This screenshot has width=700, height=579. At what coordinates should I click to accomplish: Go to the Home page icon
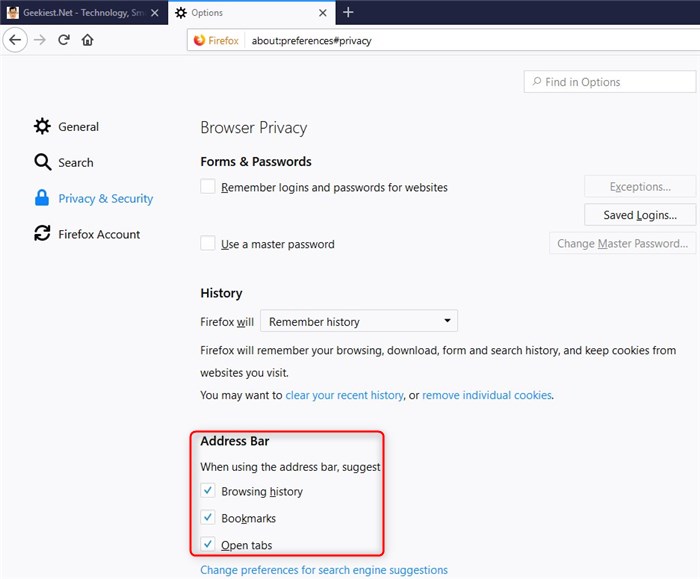88,40
